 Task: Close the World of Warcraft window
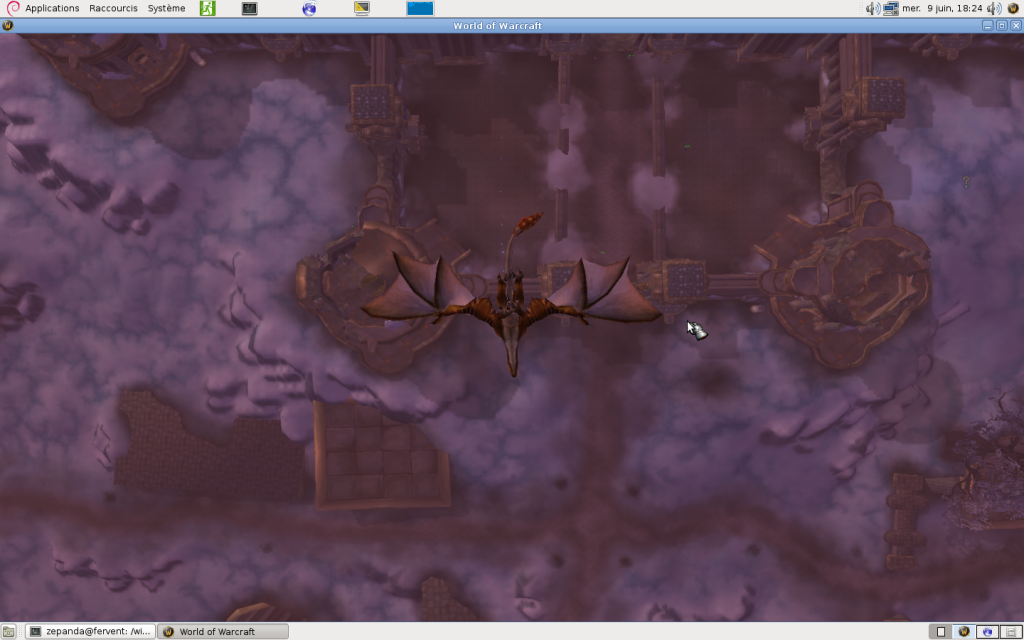point(1016,25)
